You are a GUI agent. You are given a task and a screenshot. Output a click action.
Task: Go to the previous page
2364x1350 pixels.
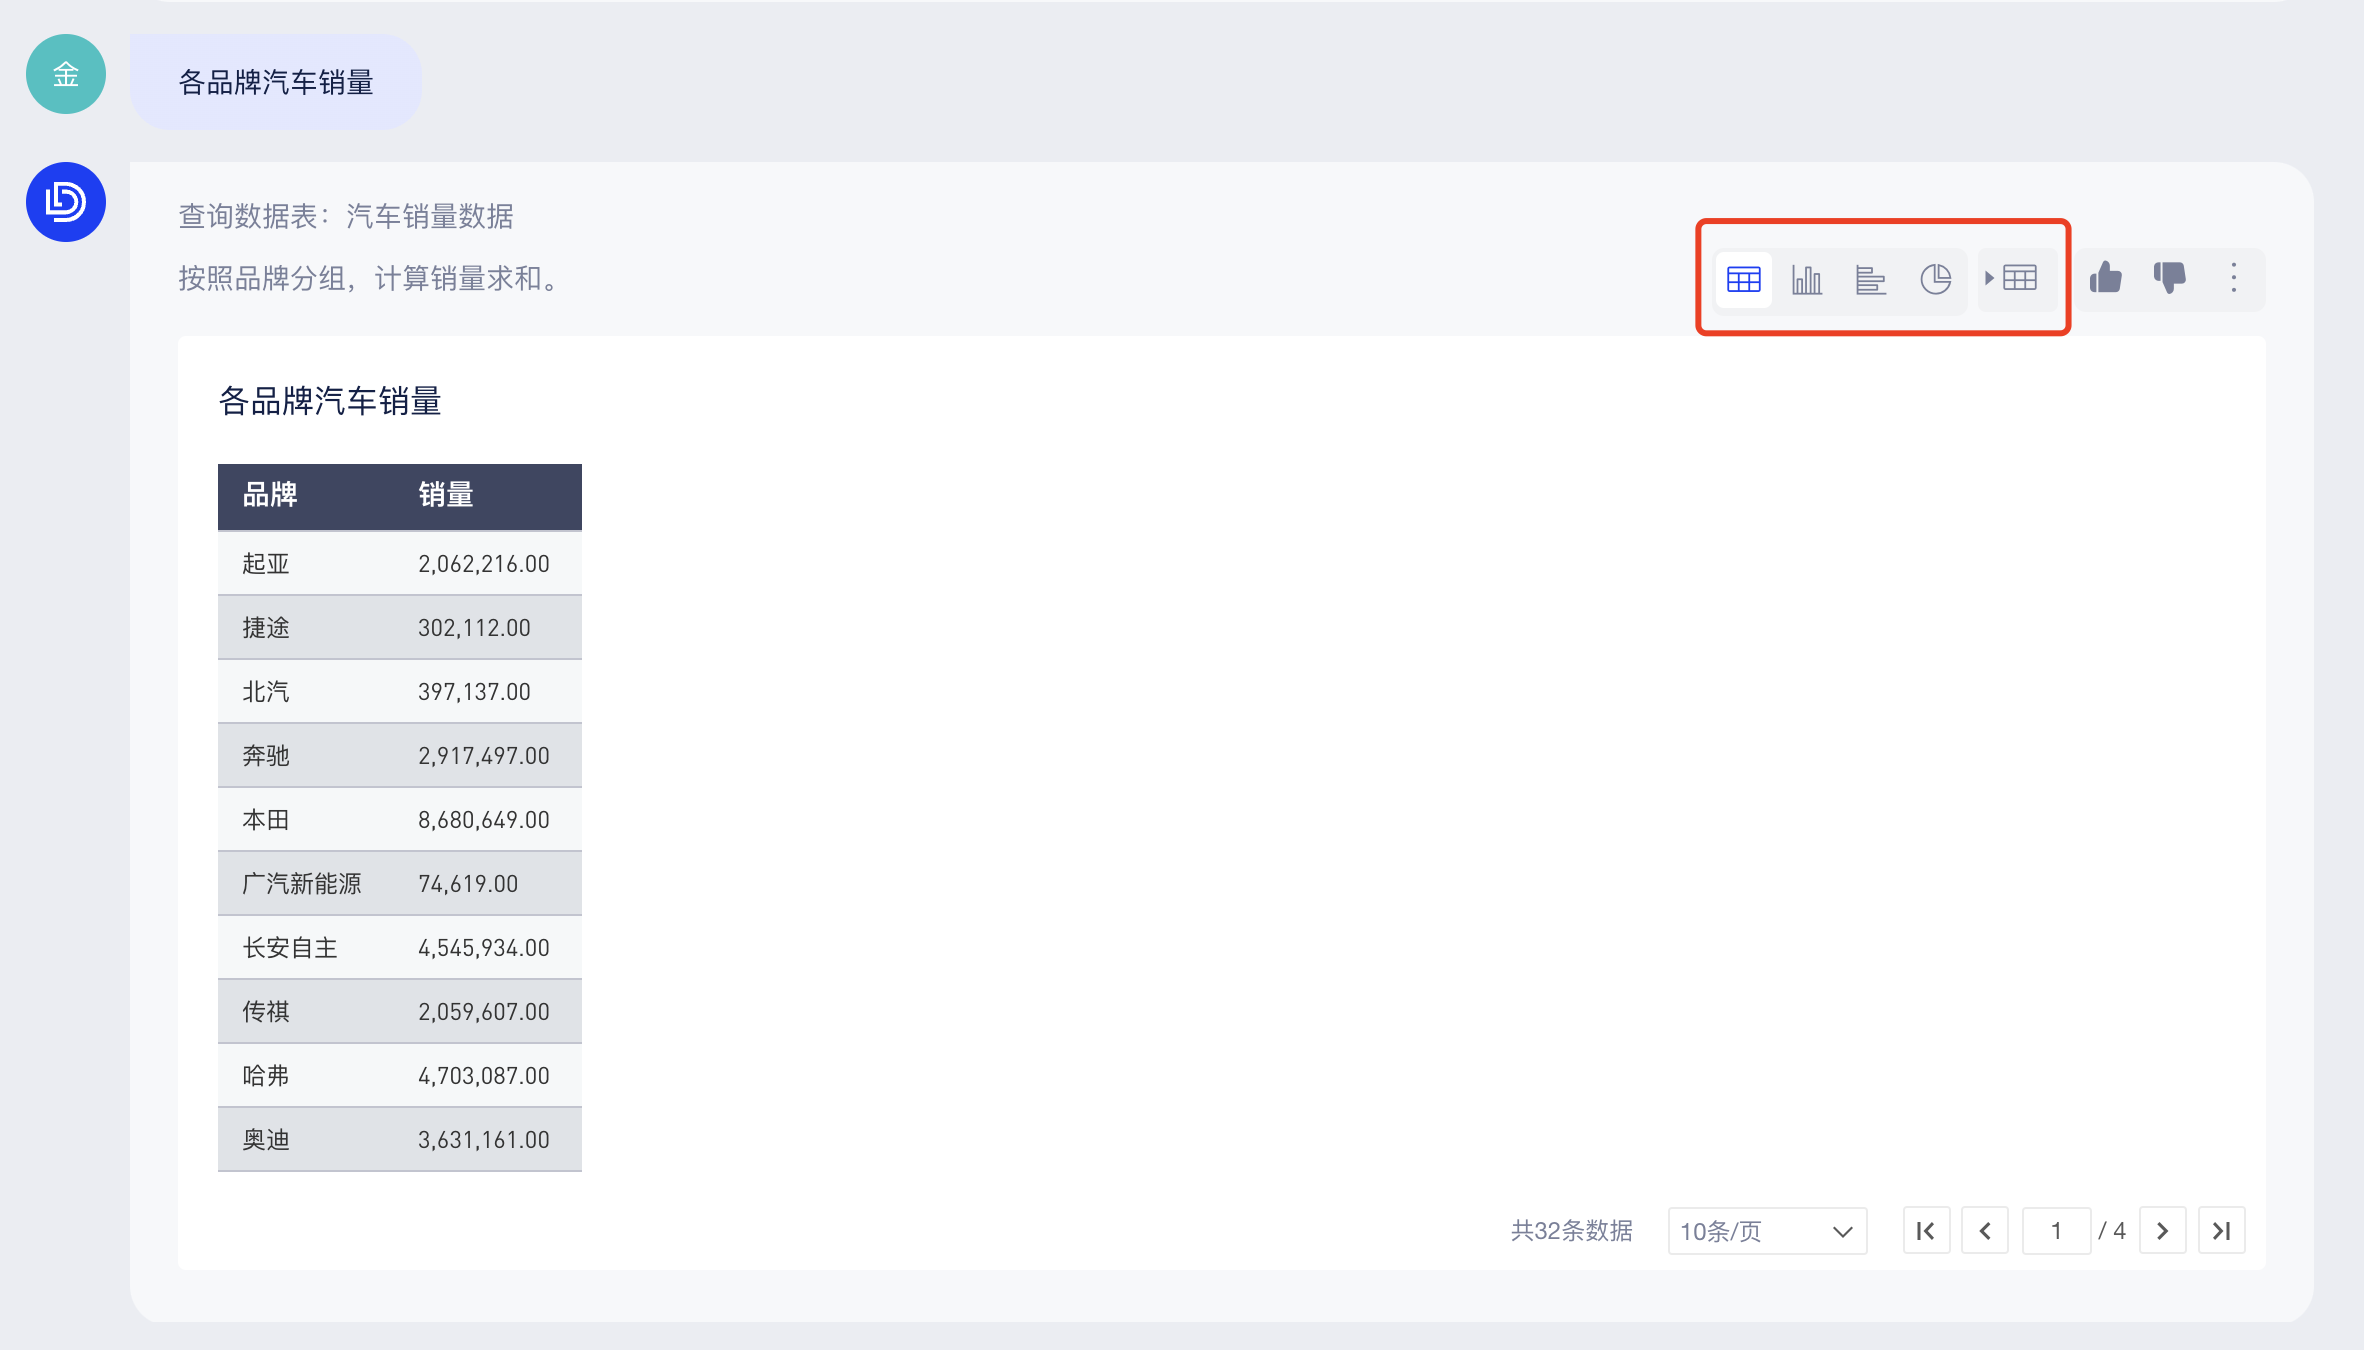(1985, 1231)
